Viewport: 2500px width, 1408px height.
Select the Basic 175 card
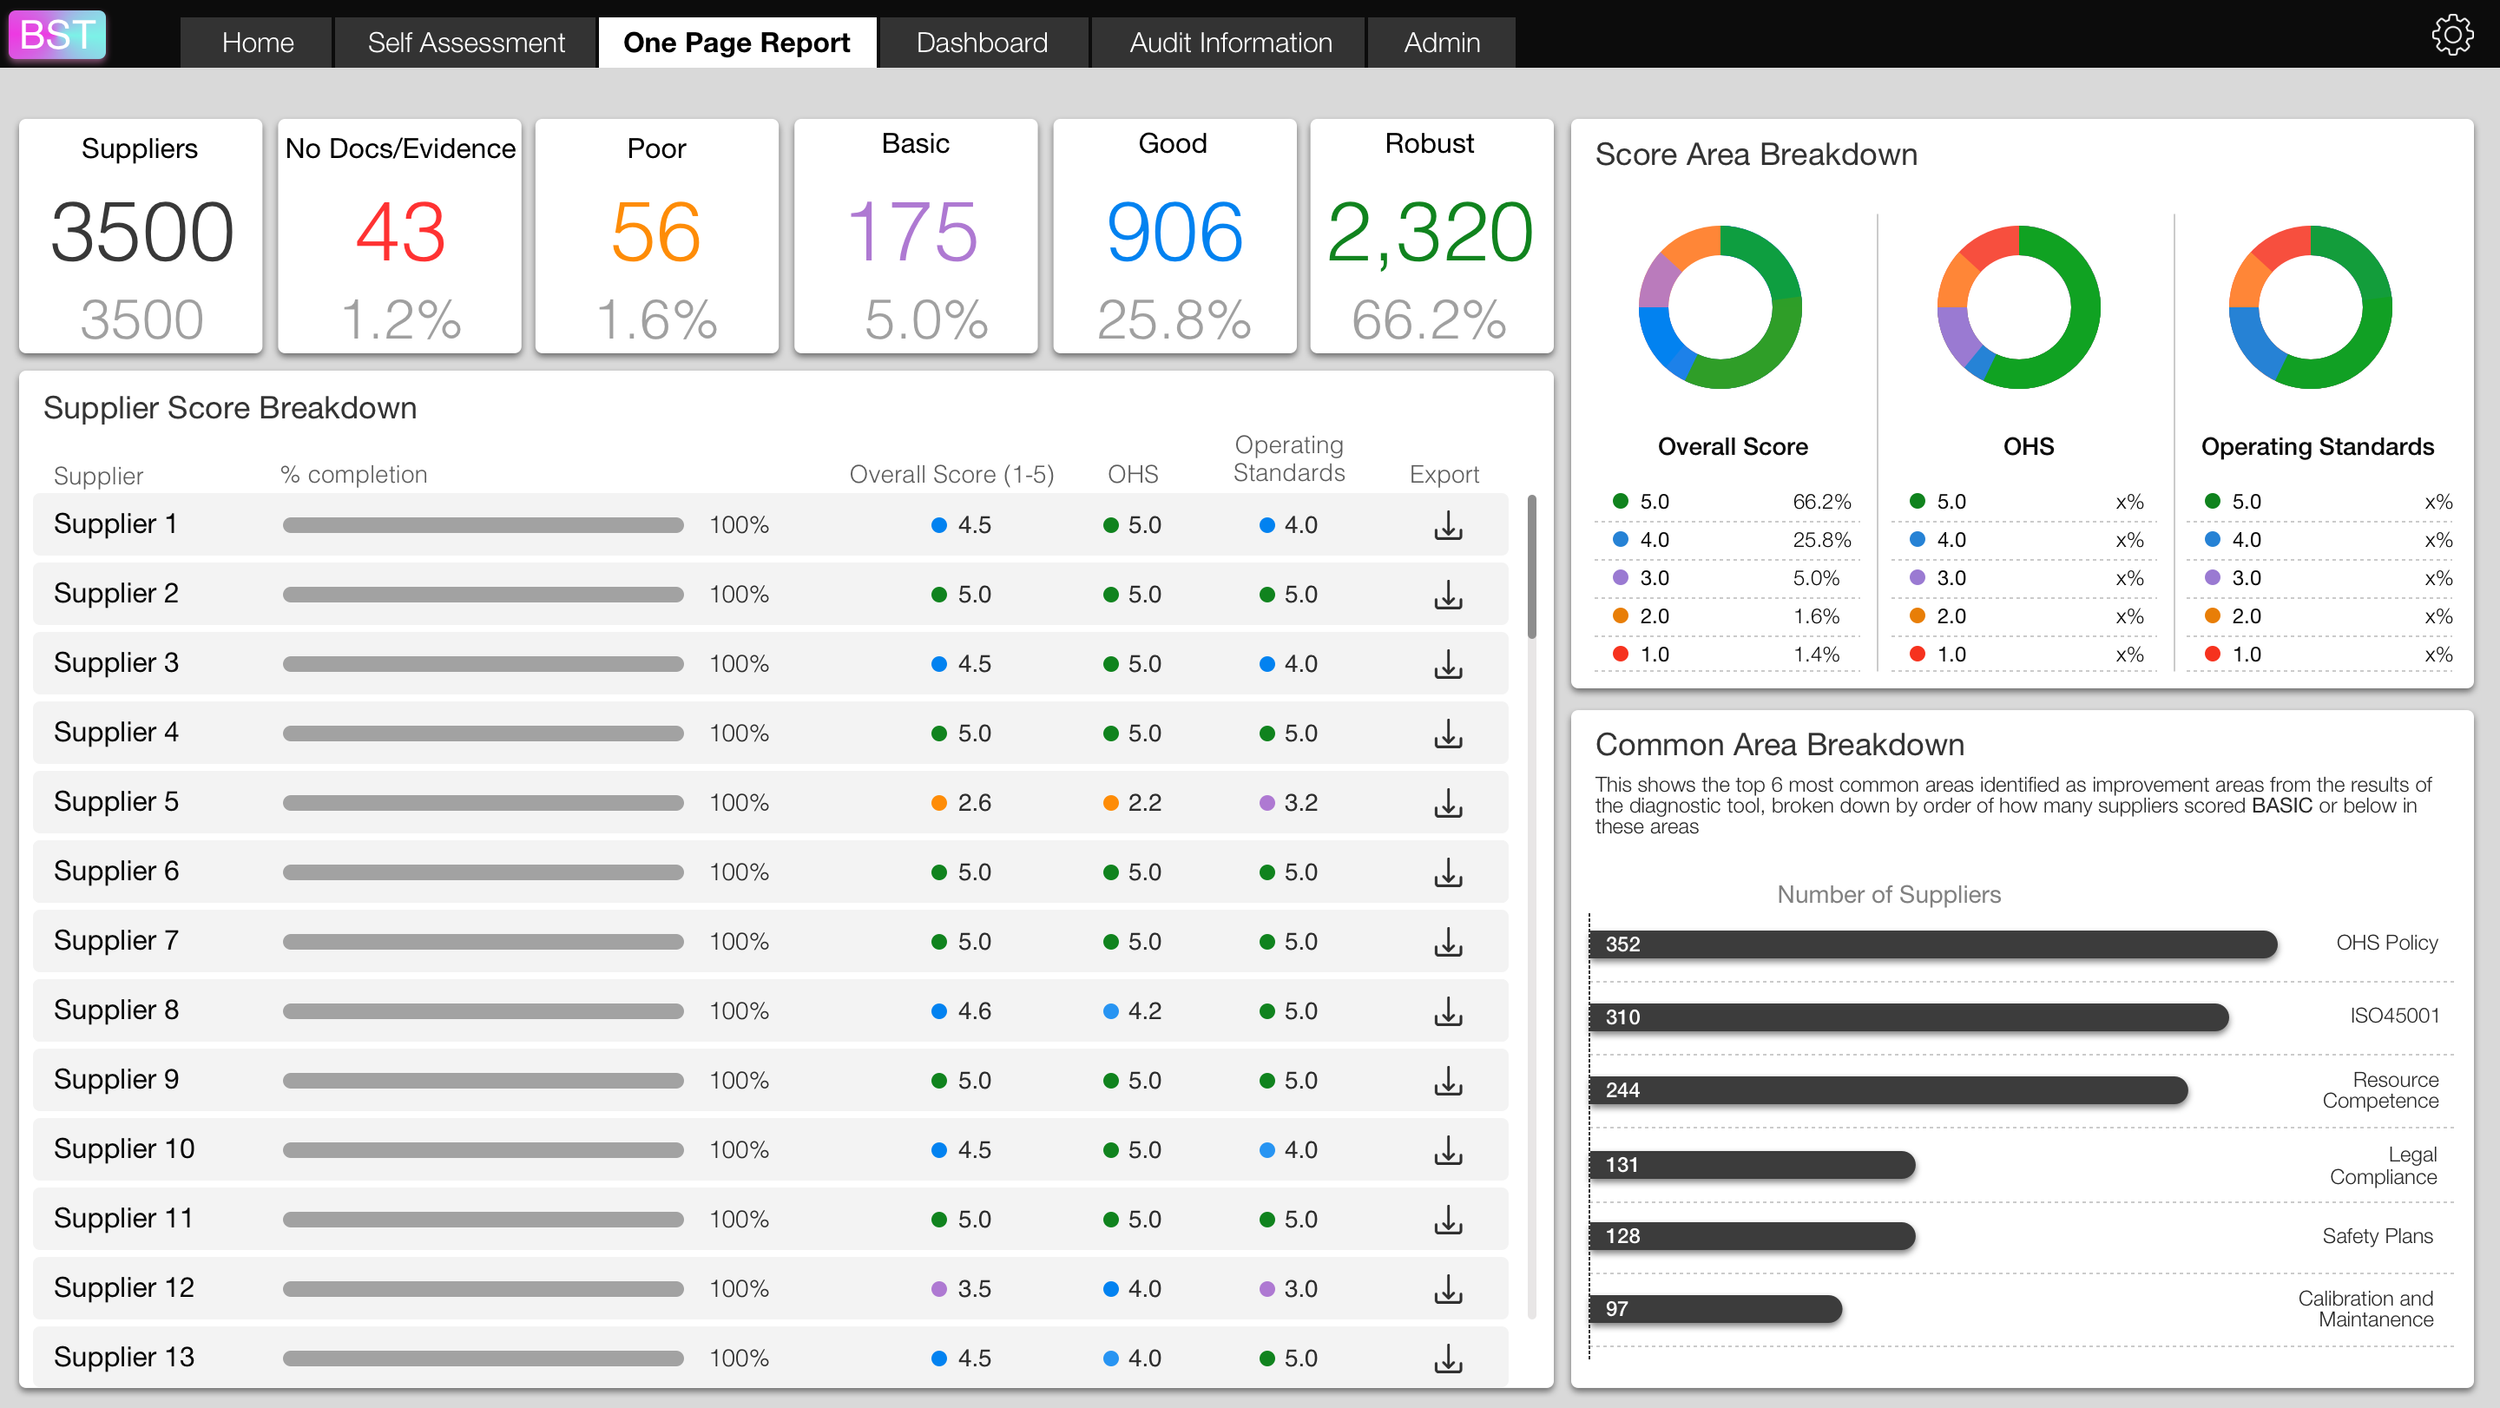[x=916, y=236]
